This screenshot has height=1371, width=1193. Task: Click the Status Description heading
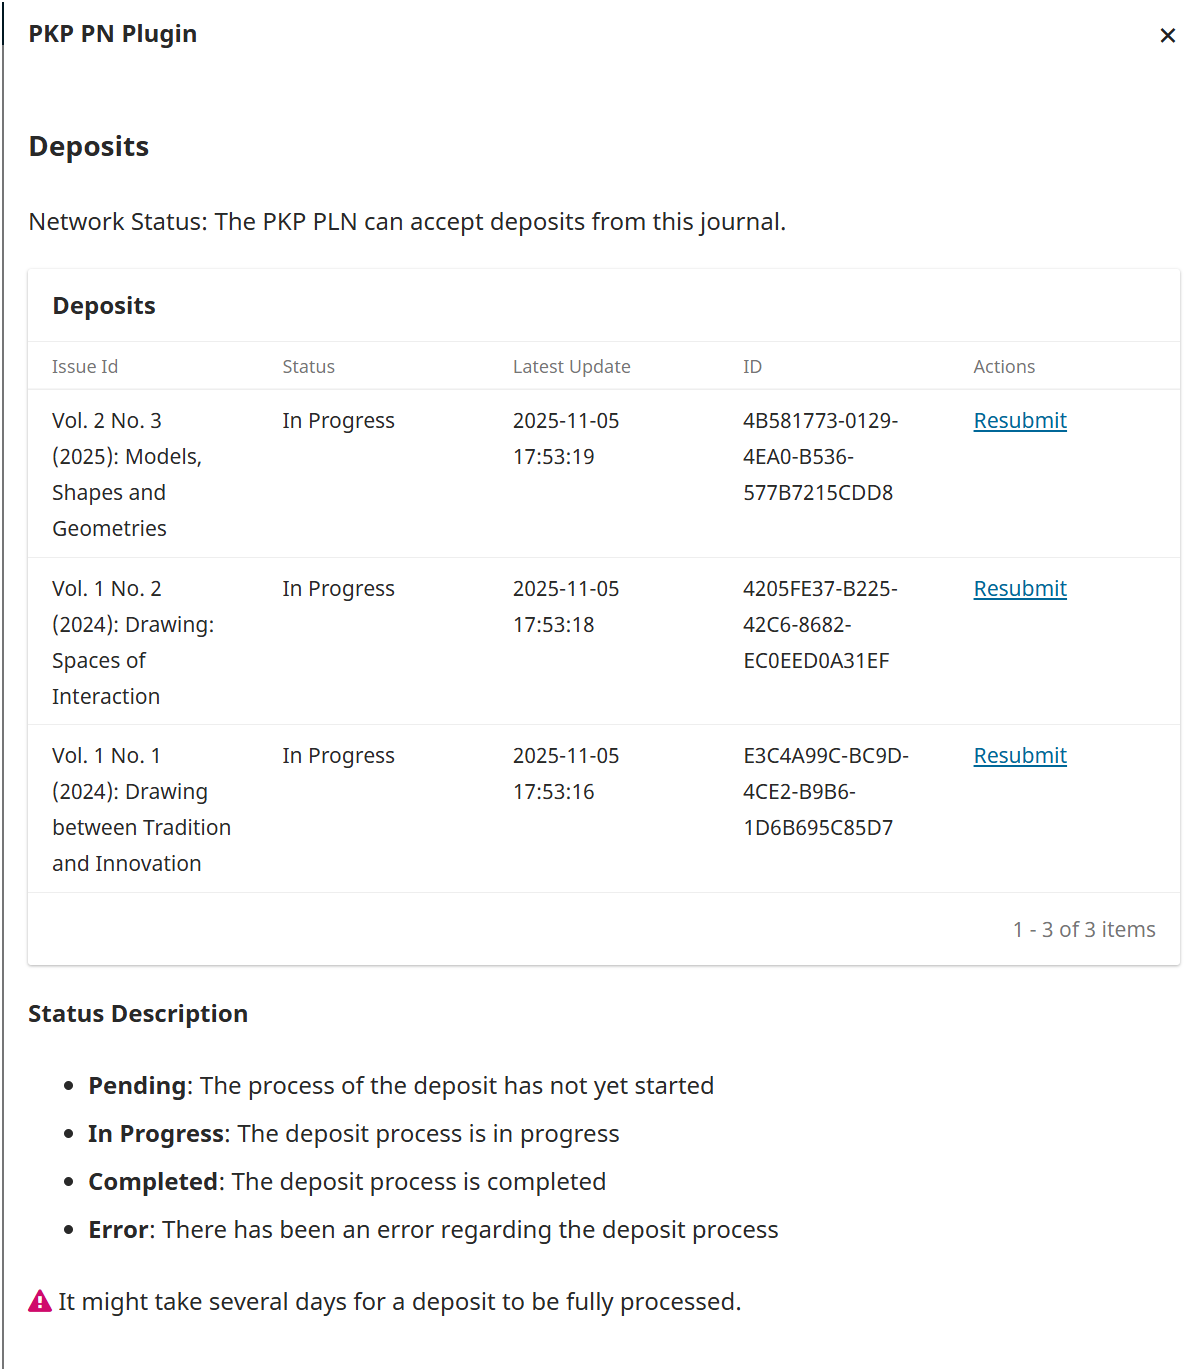[x=138, y=1014]
